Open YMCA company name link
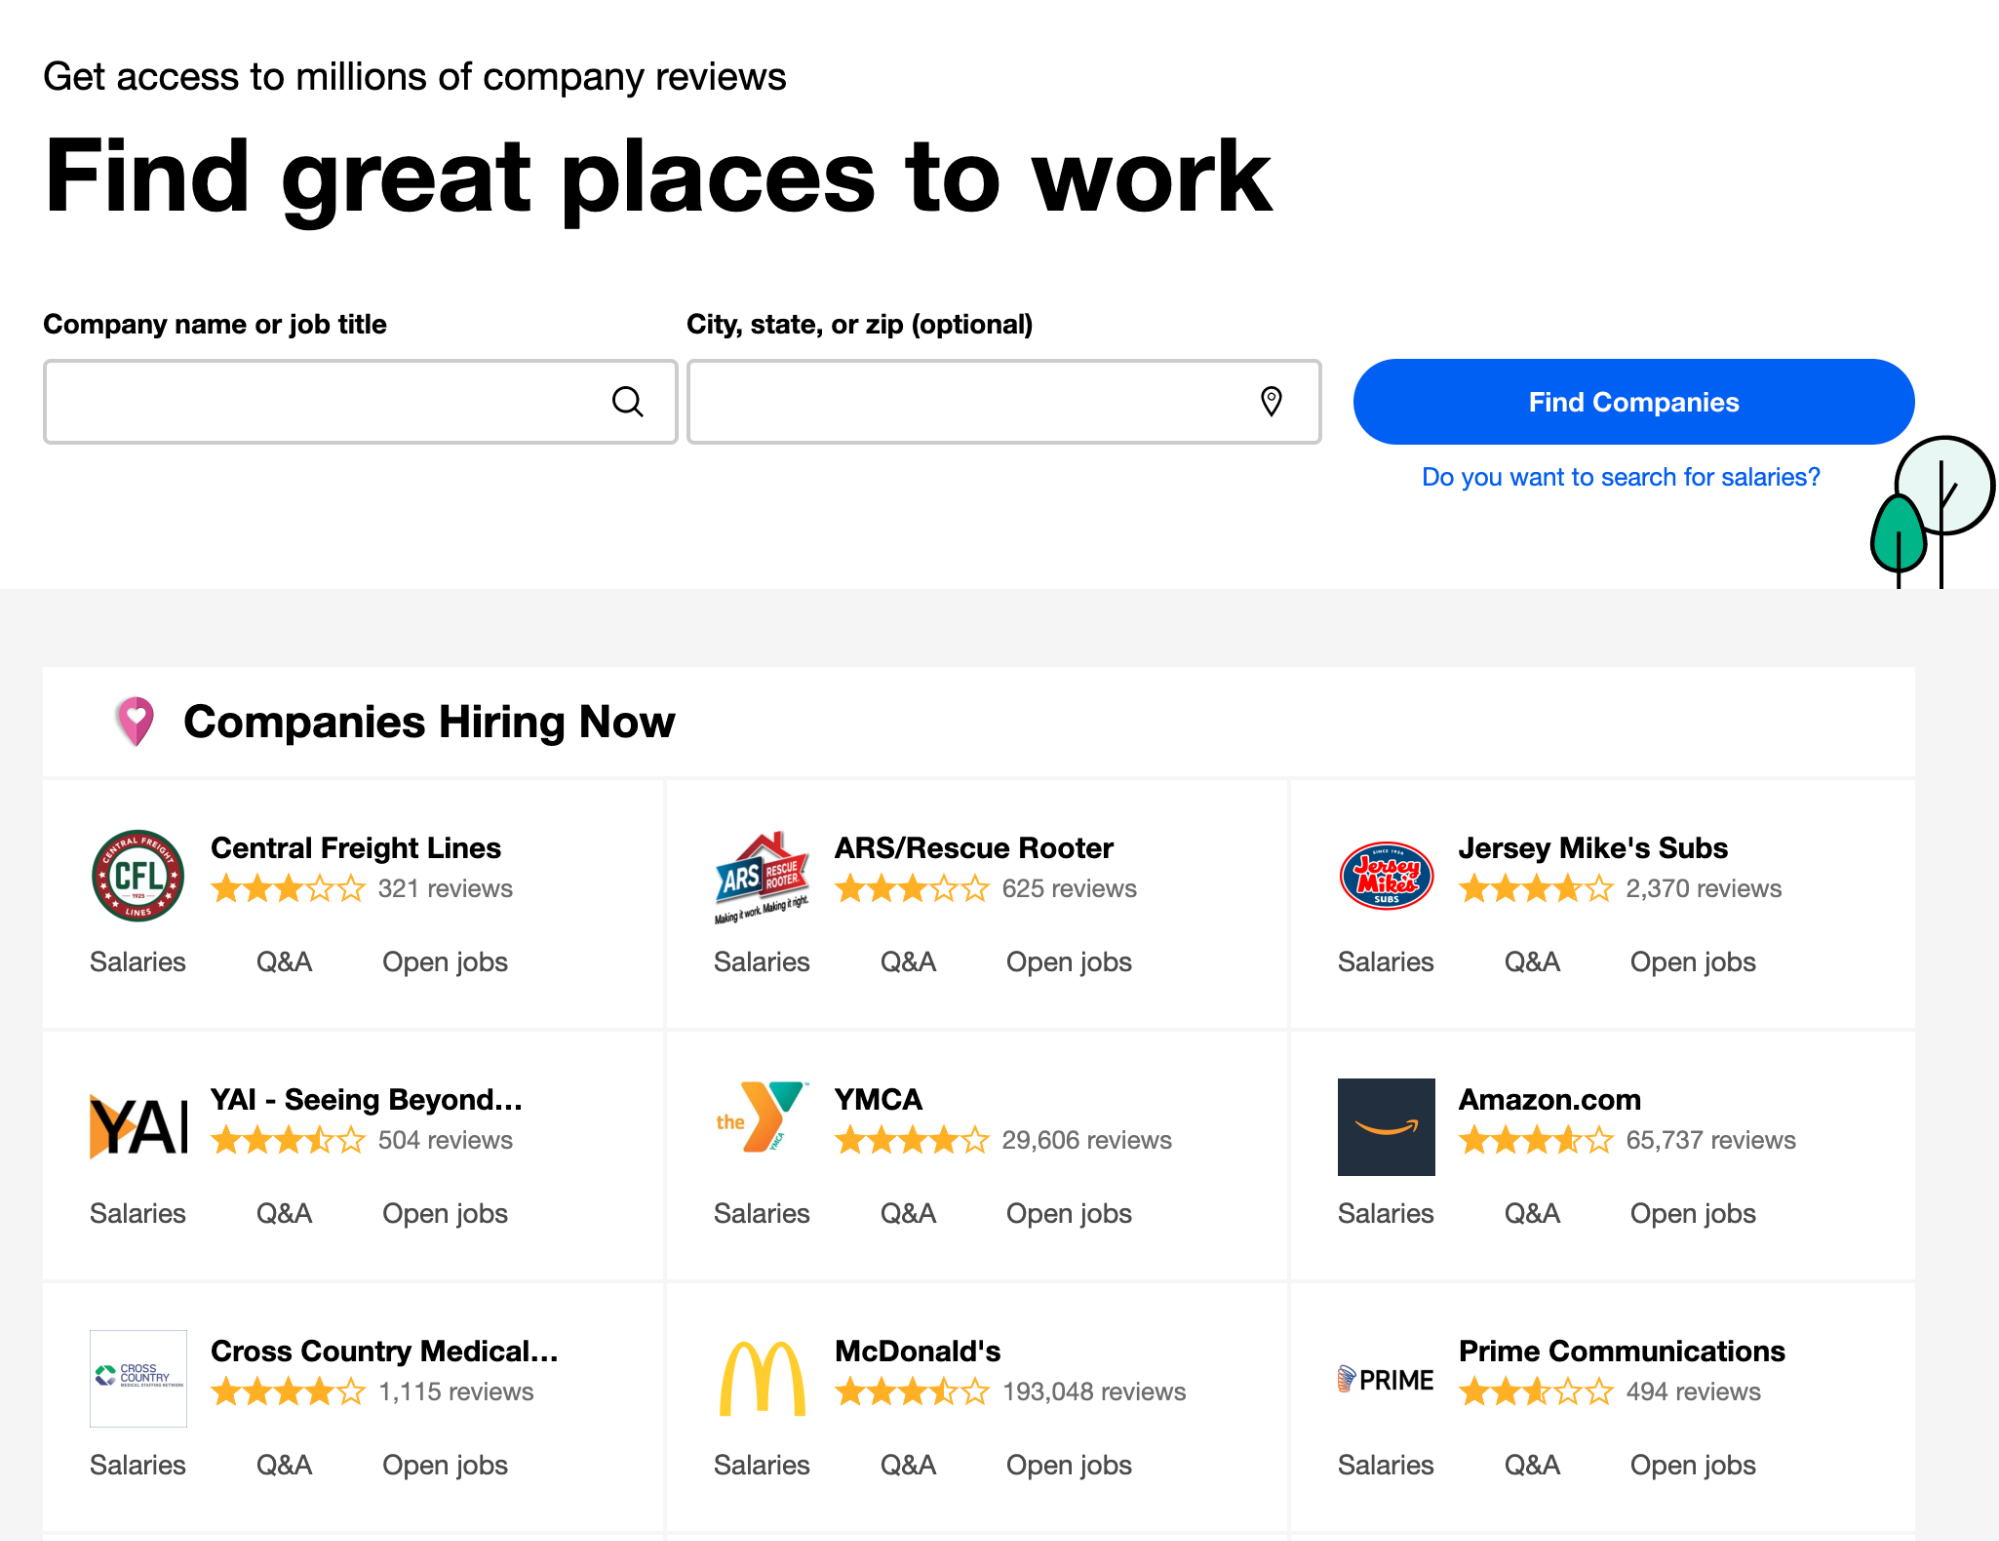1999x1541 pixels. 878,1100
